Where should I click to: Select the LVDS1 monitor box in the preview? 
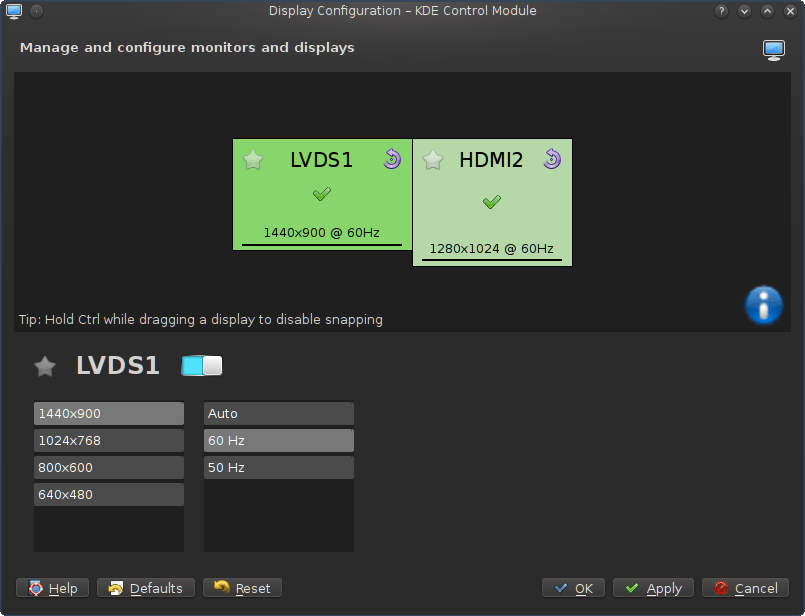coord(322,195)
